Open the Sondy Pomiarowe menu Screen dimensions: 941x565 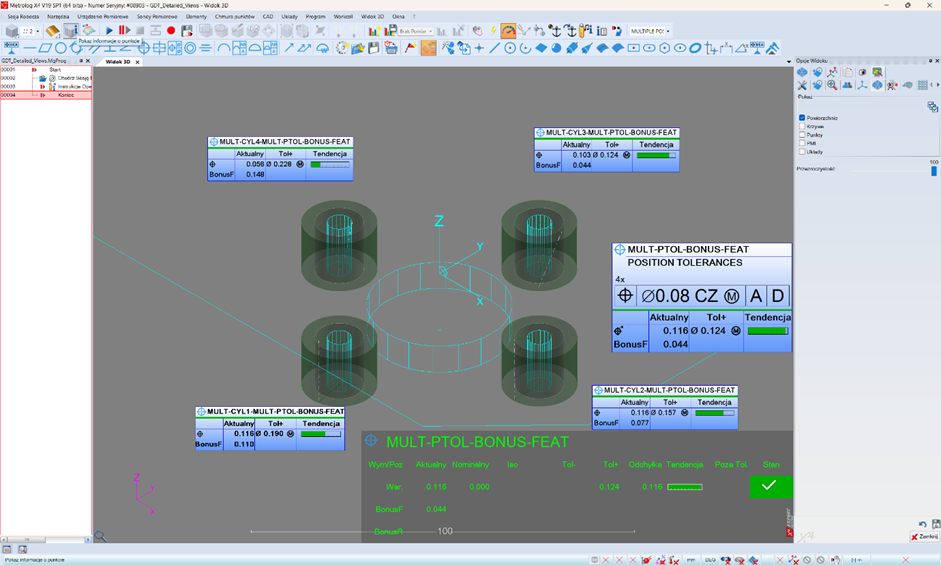coord(157,16)
